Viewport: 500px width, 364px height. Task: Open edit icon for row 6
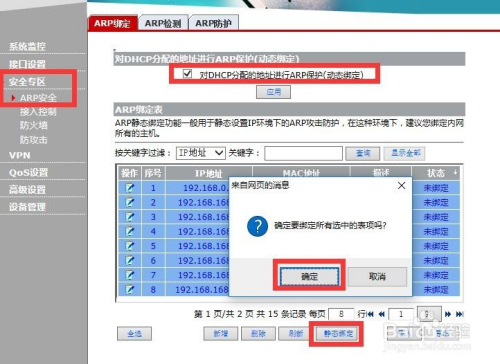[x=130, y=260]
